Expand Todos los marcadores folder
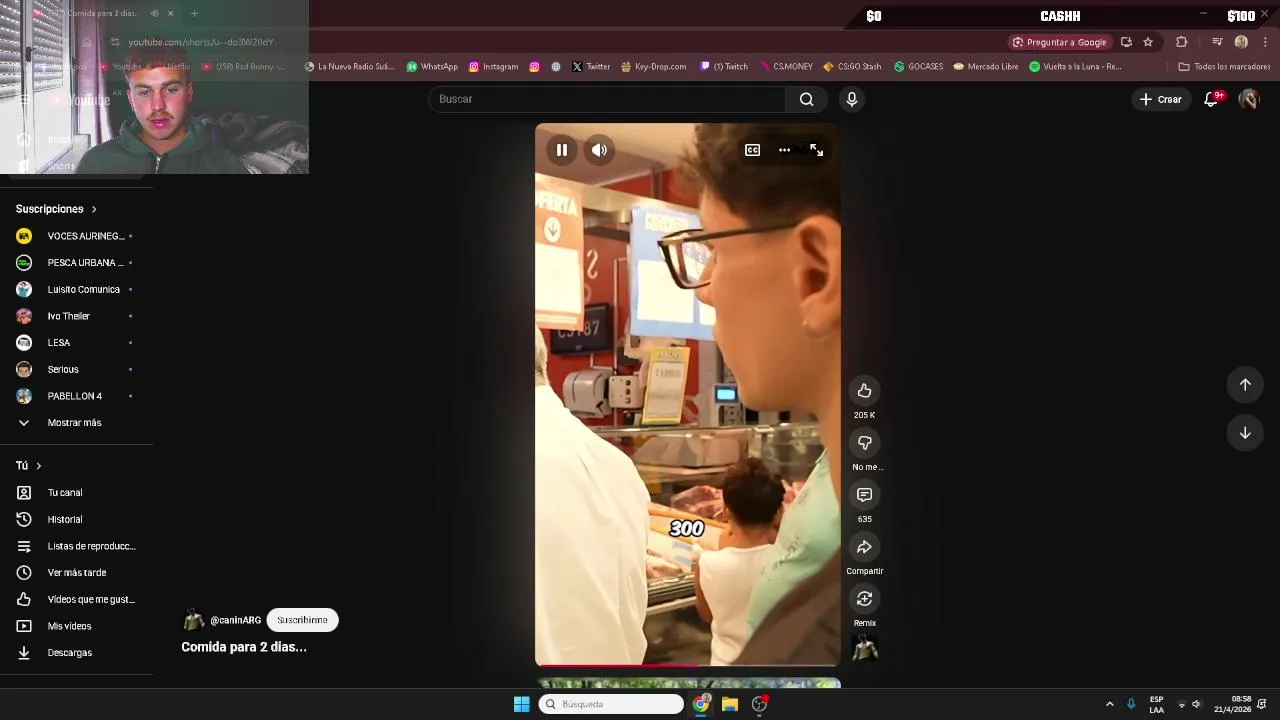The image size is (1280, 720). [1224, 67]
